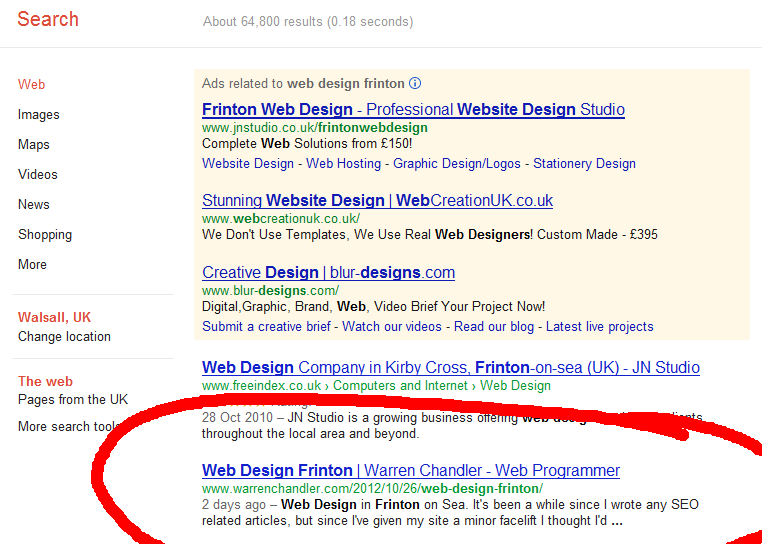Select Pages from the UK filter
This screenshot has height=544, width=762.
73,400
